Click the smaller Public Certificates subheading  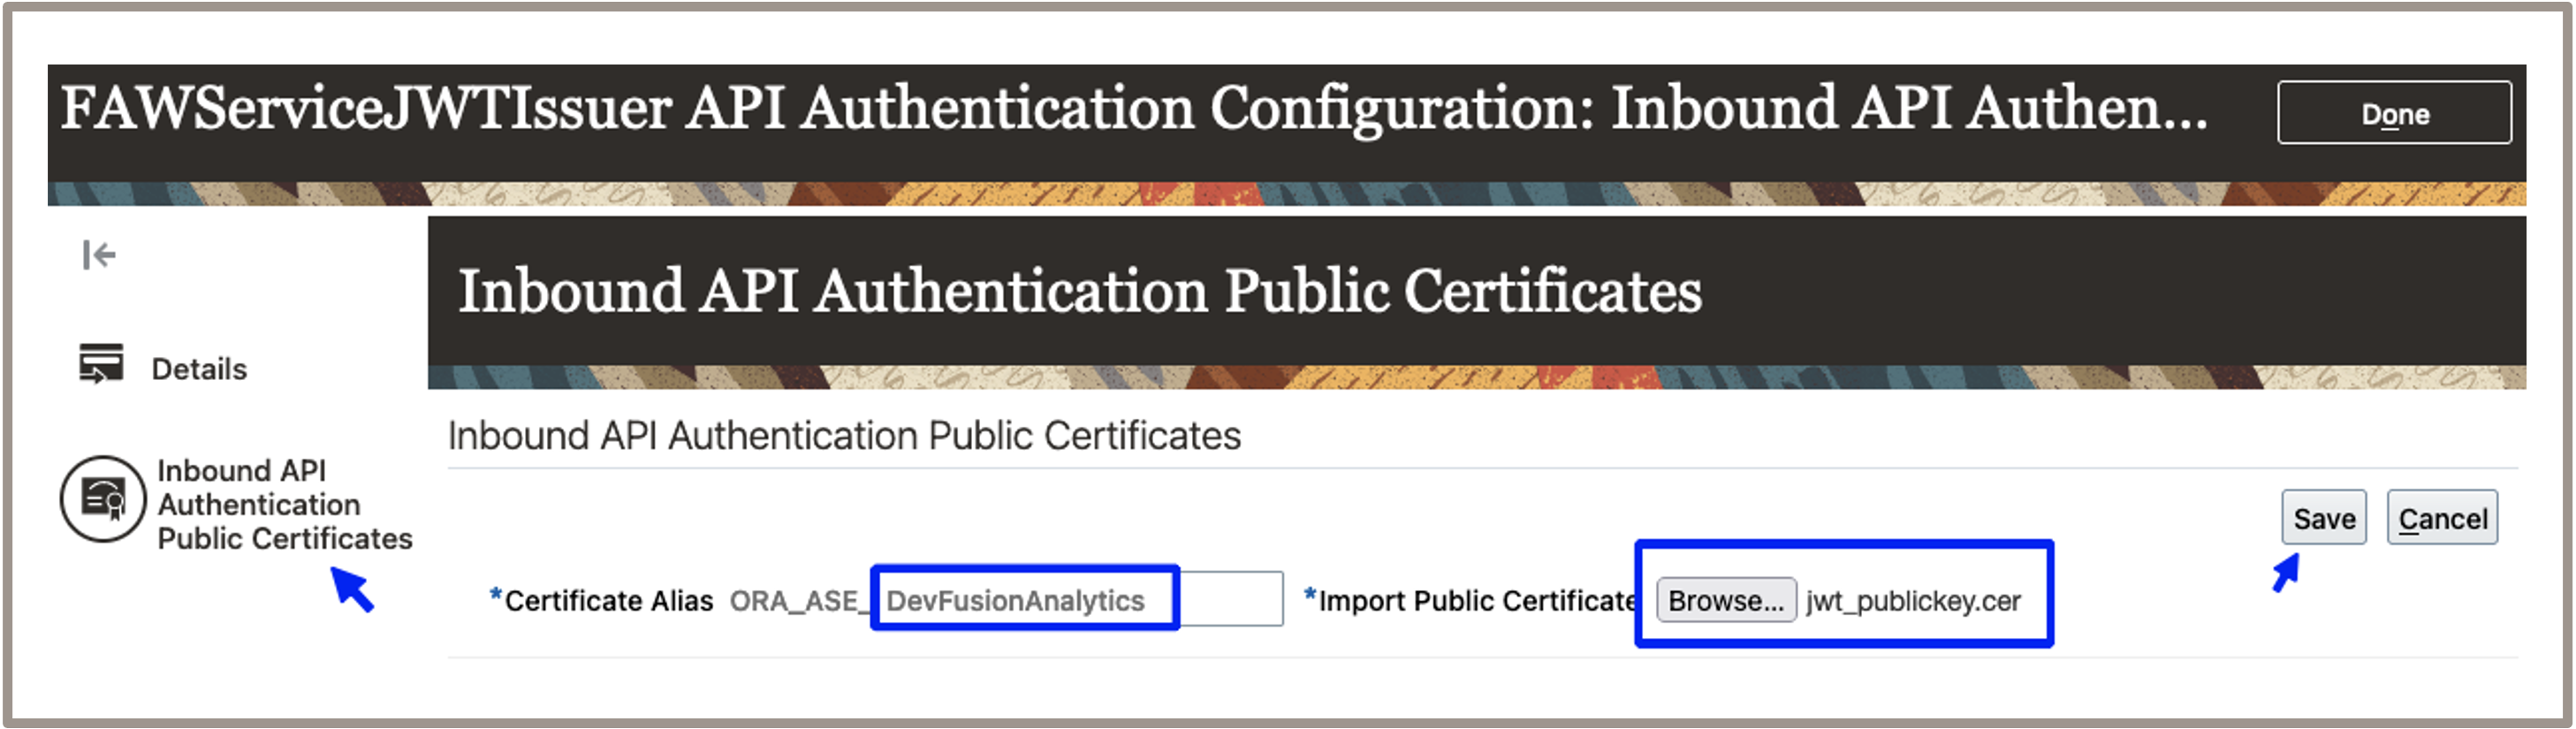coord(844,436)
